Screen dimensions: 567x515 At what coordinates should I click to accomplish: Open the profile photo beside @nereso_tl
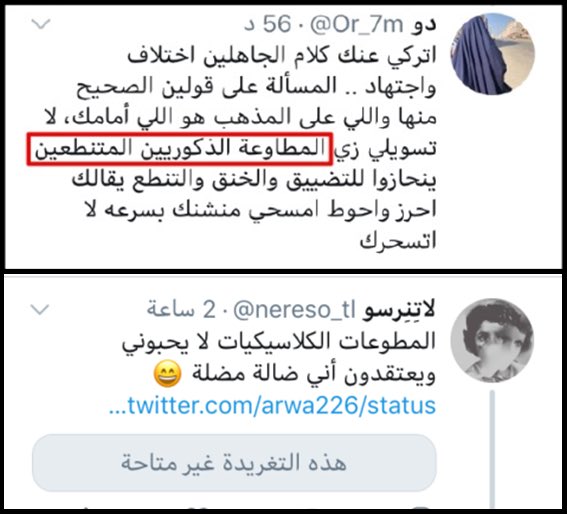[x=492, y=340]
